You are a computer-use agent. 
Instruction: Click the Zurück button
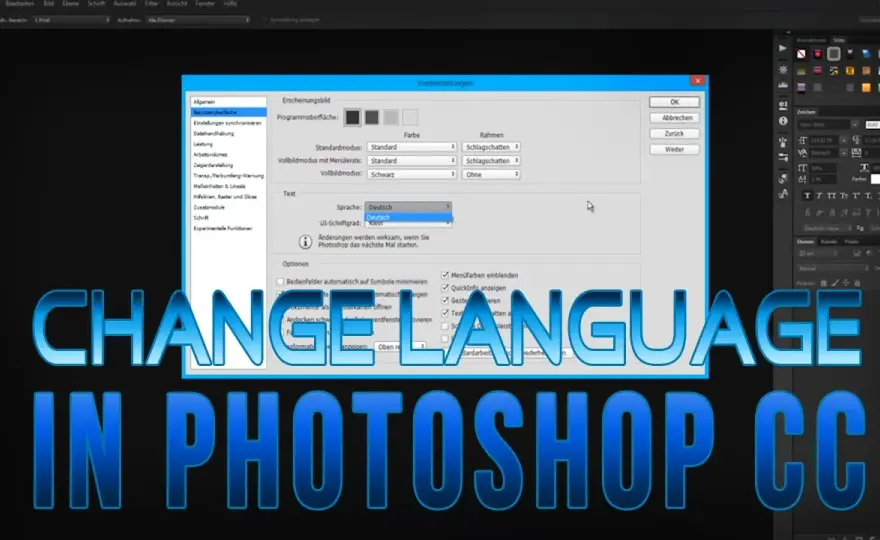click(x=674, y=134)
